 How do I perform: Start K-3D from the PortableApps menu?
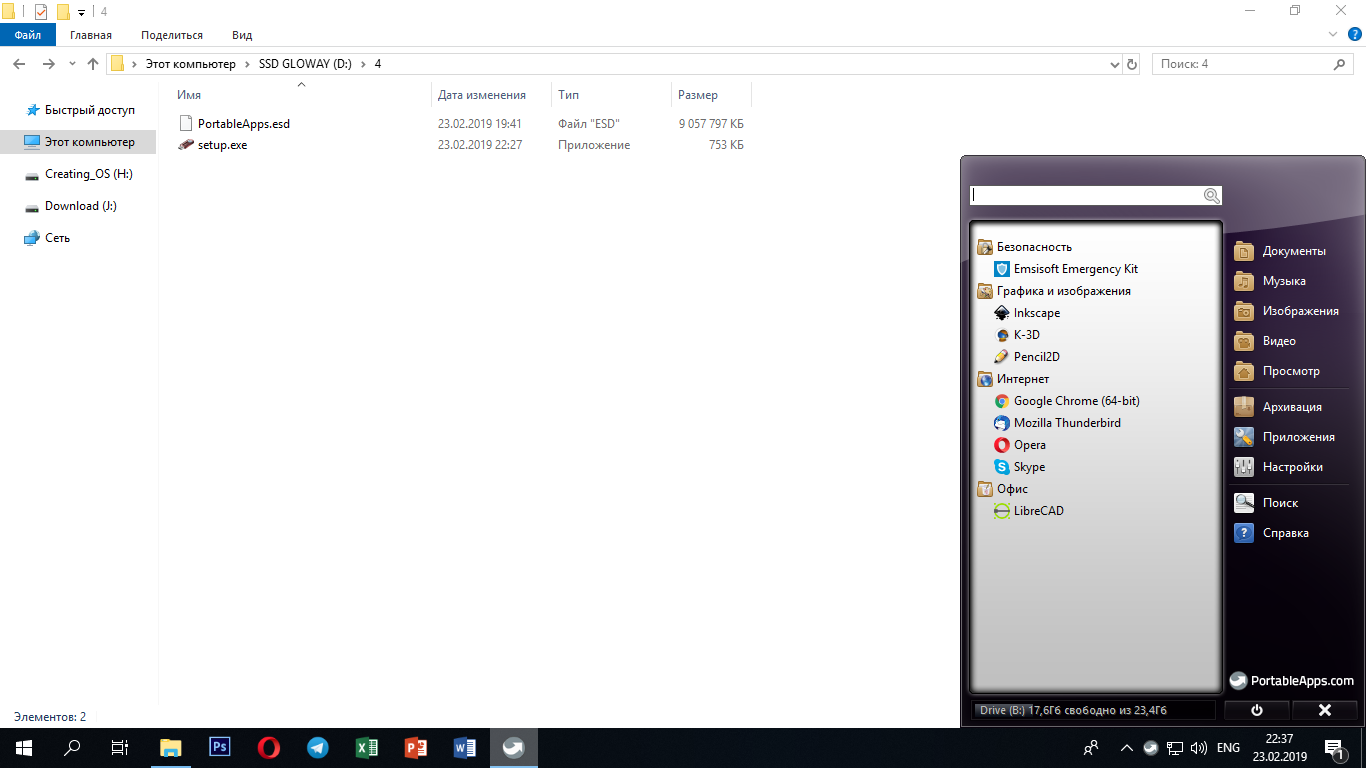click(x=1017, y=335)
